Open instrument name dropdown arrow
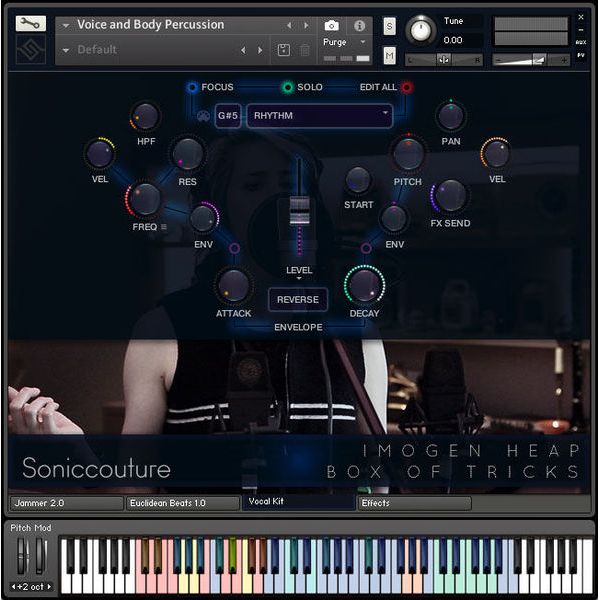Screen dimensions: 600x600 (x=66, y=26)
